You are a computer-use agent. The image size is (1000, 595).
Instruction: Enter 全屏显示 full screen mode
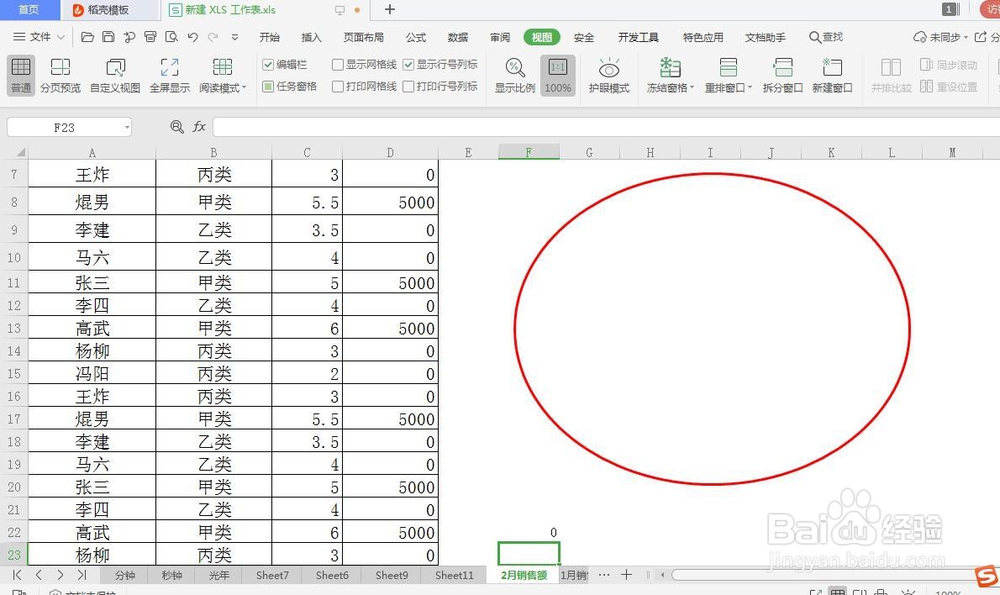(x=170, y=75)
